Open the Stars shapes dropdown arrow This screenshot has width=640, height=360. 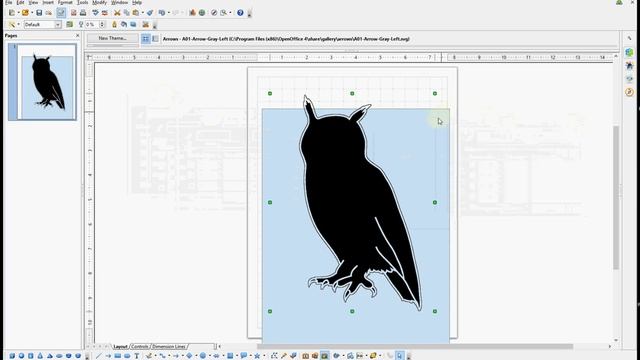(264, 356)
